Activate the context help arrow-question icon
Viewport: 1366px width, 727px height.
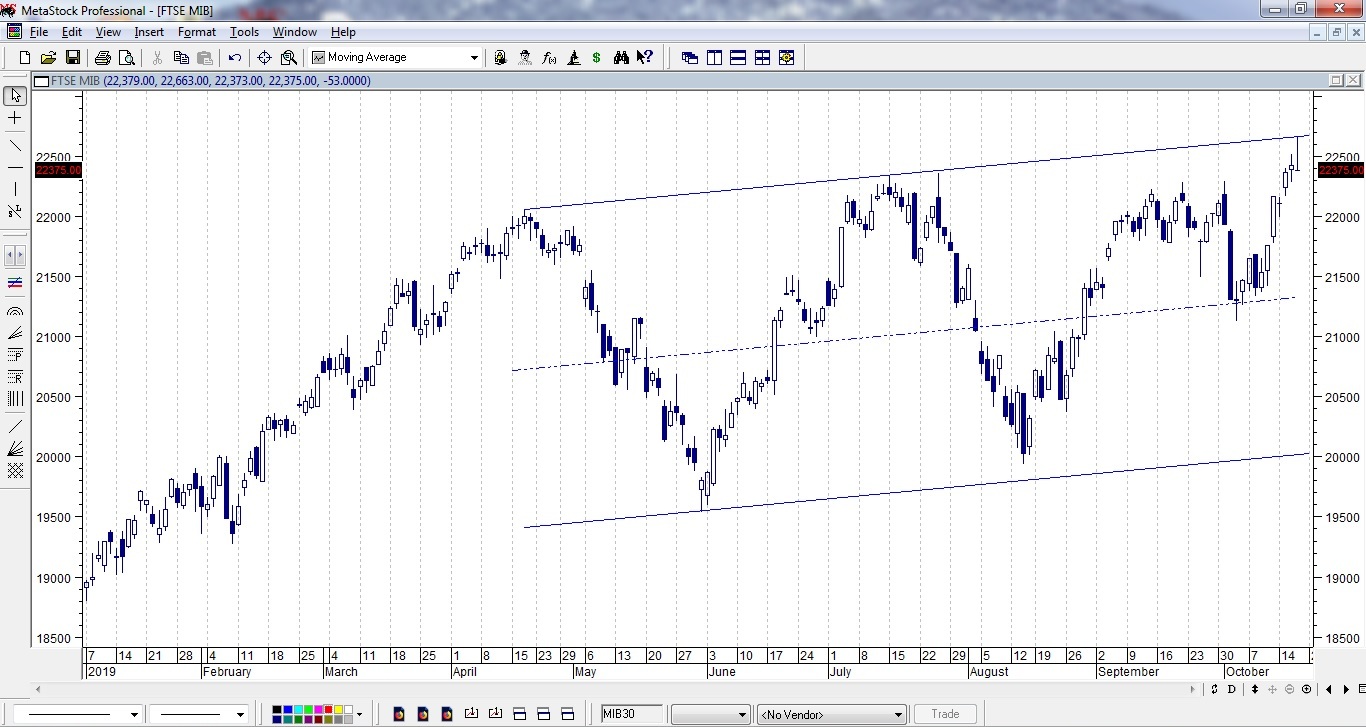pyautogui.click(x=645, y=58)
